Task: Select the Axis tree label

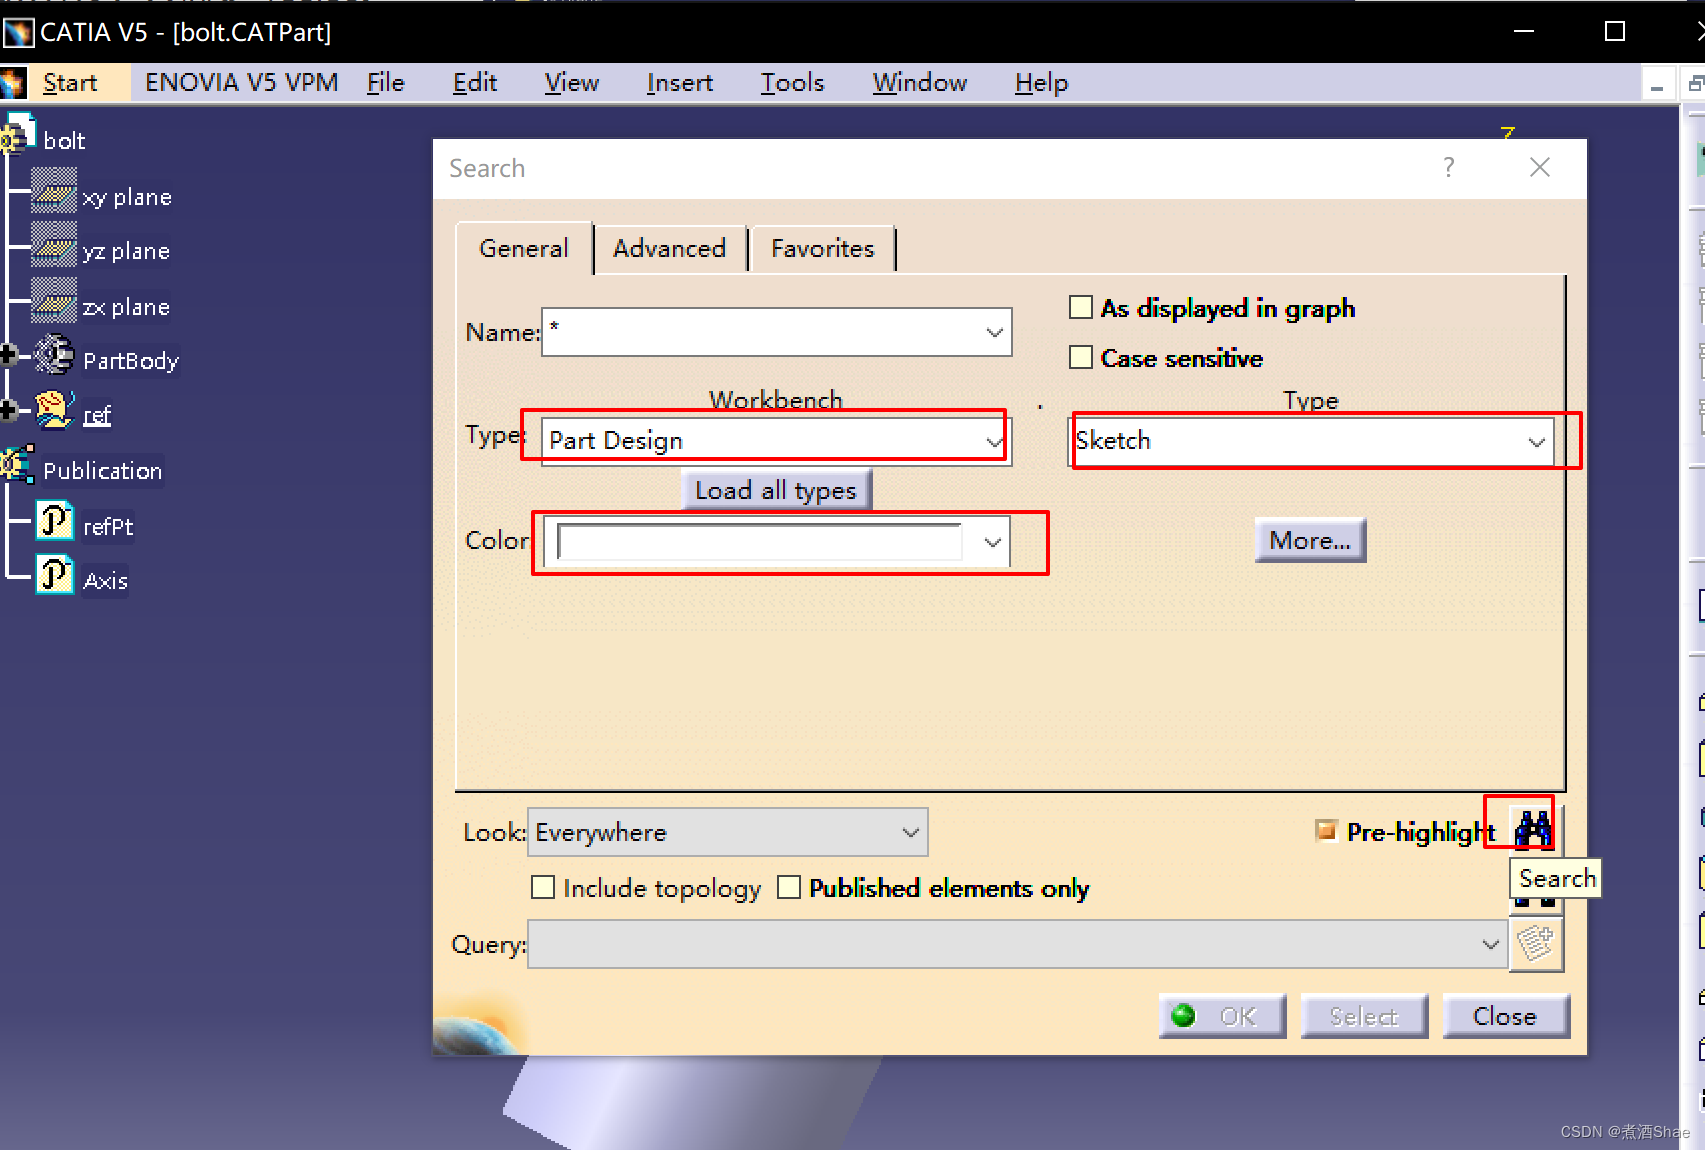Action: coord(105,581)
